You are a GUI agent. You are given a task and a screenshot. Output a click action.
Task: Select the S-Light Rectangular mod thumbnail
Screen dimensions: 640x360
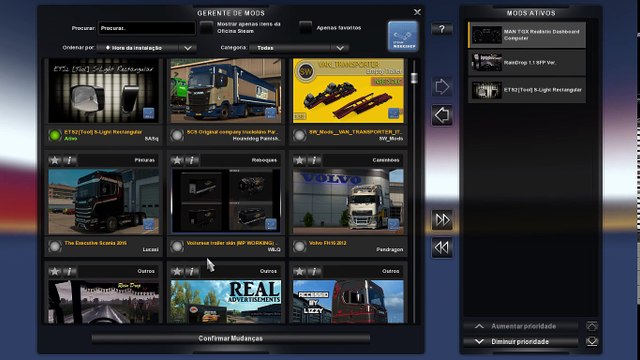point(104,91)
